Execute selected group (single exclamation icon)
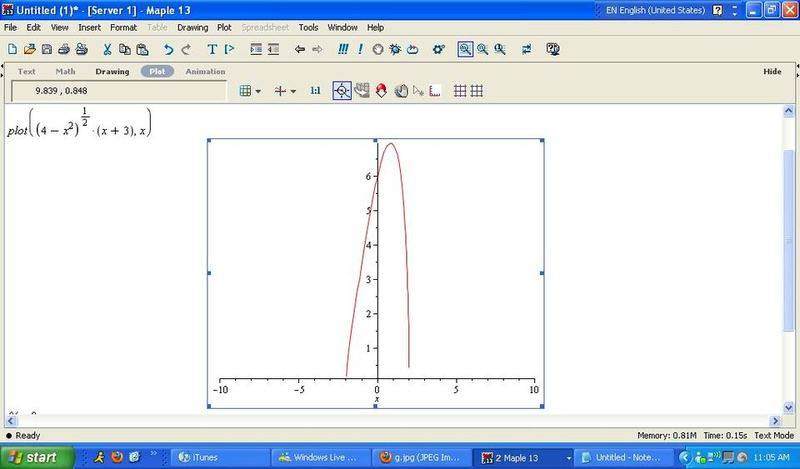800x469 pixels. click(x=361, y=49)
